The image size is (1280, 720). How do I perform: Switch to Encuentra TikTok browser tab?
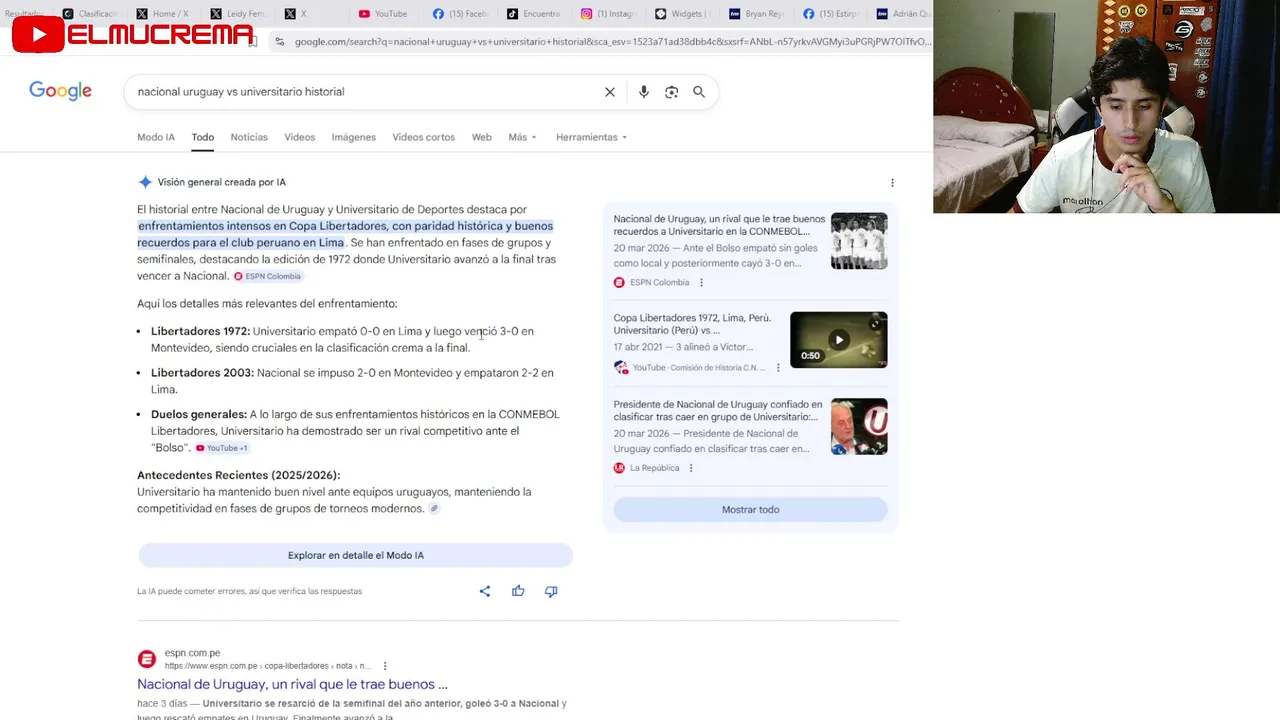tap(534, 14)
